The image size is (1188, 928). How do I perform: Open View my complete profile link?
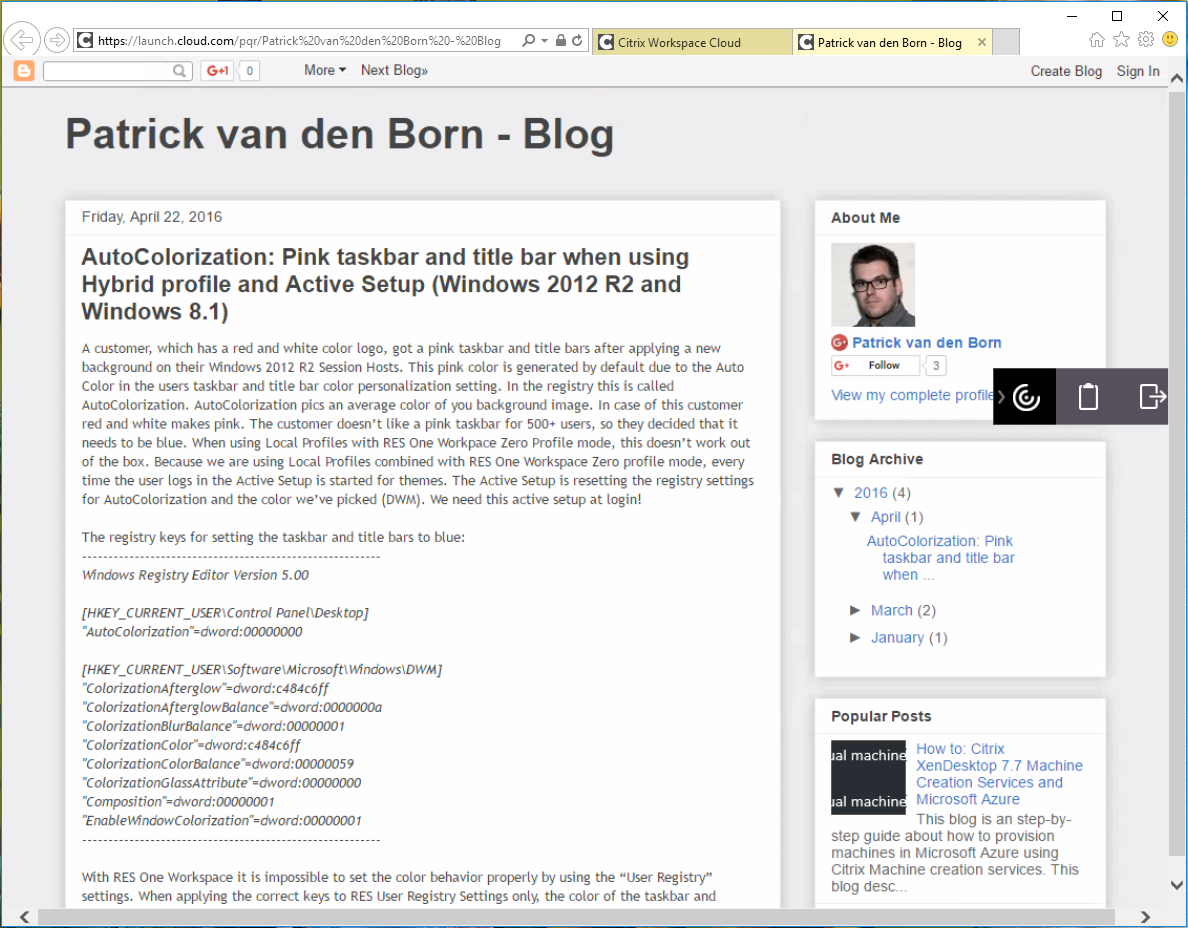click(912, 395)
